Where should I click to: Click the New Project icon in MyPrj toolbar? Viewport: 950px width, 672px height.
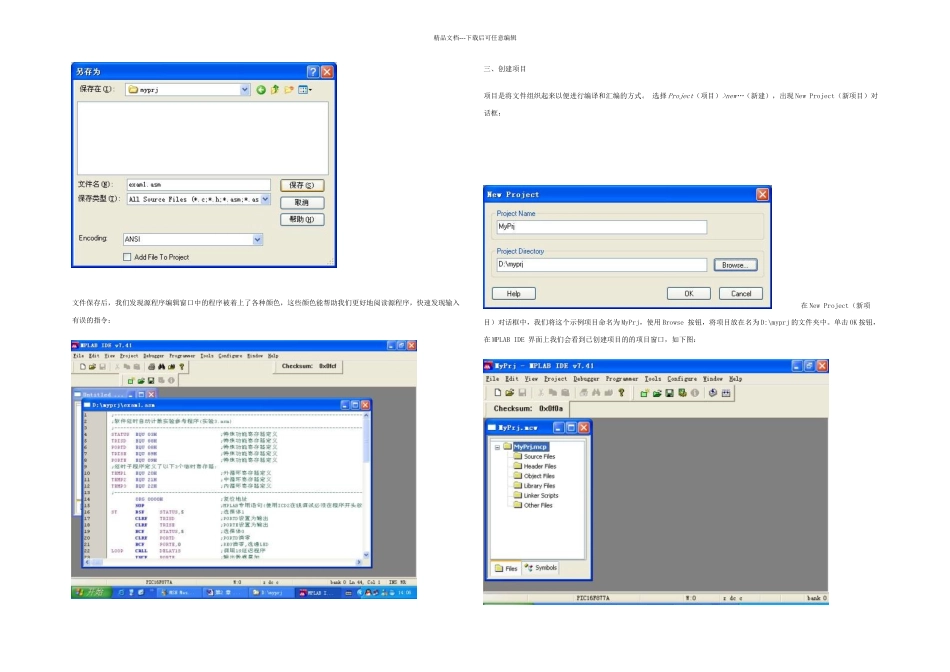tap(642, 393)
